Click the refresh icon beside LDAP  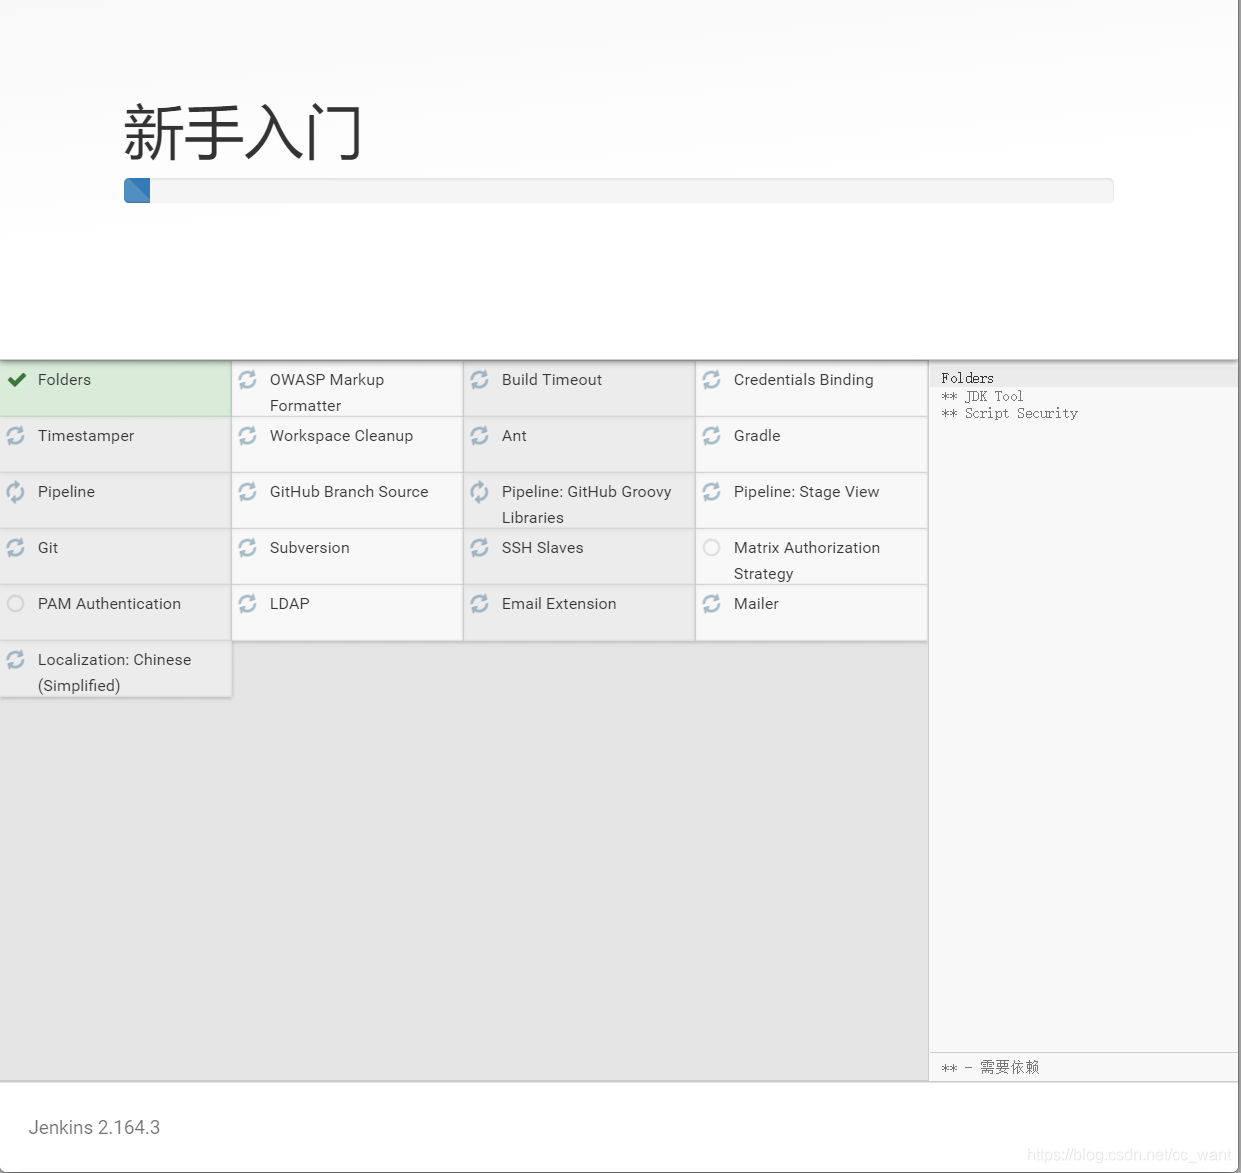tap(247, 604)
